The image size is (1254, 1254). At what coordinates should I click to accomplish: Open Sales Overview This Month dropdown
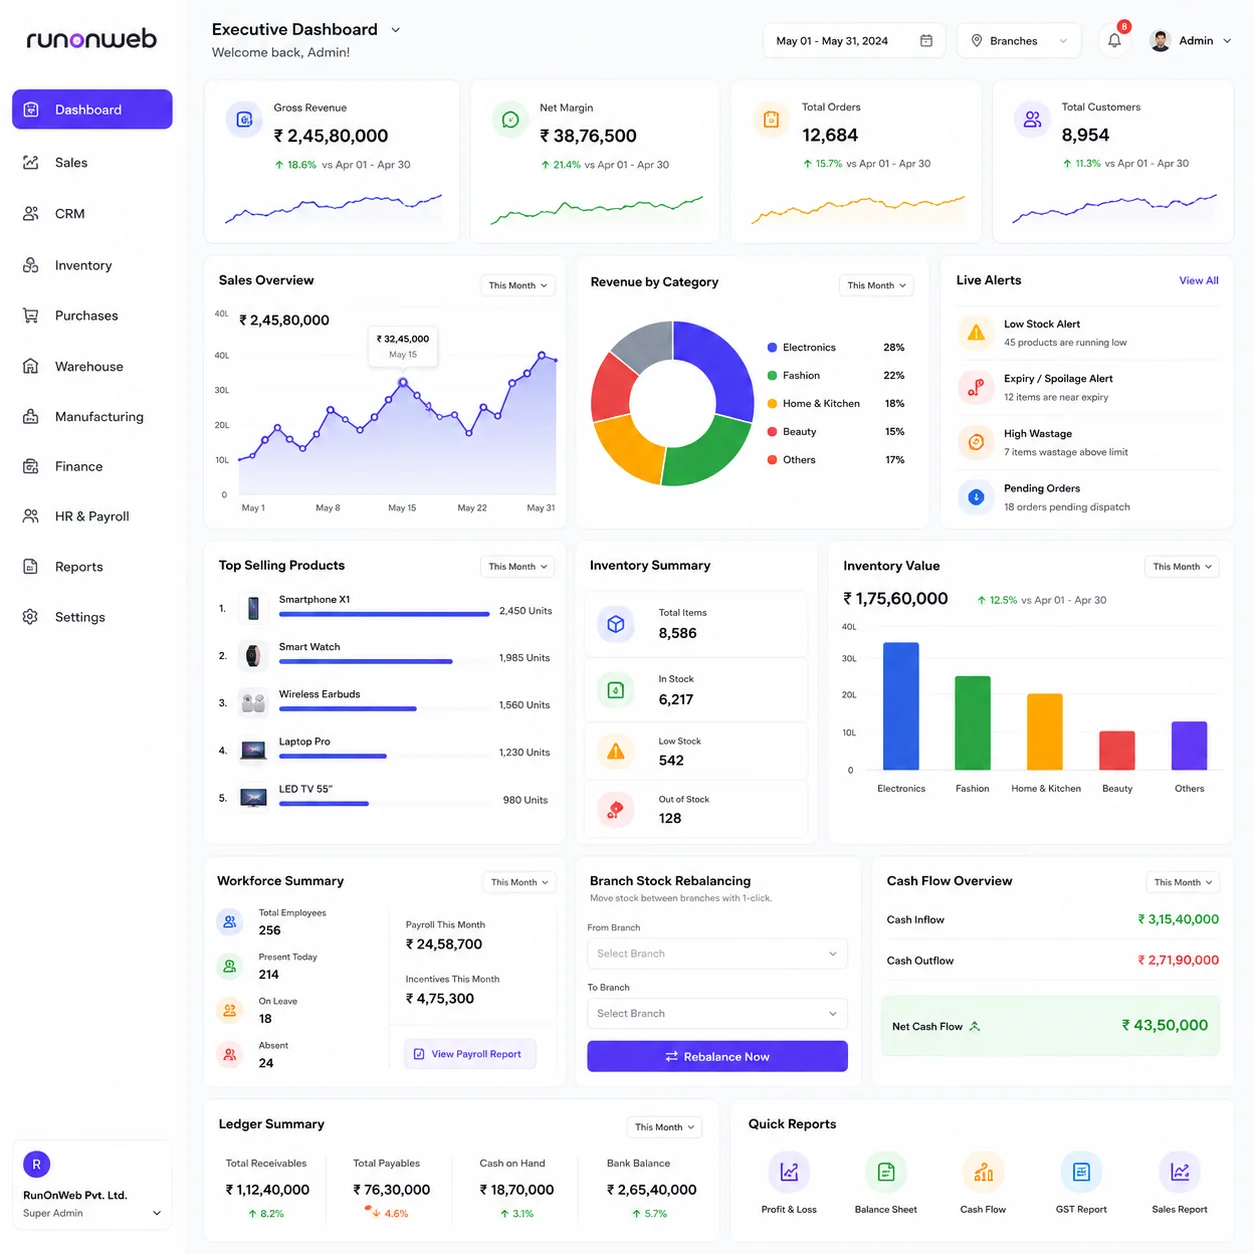(x=517, y=286)
